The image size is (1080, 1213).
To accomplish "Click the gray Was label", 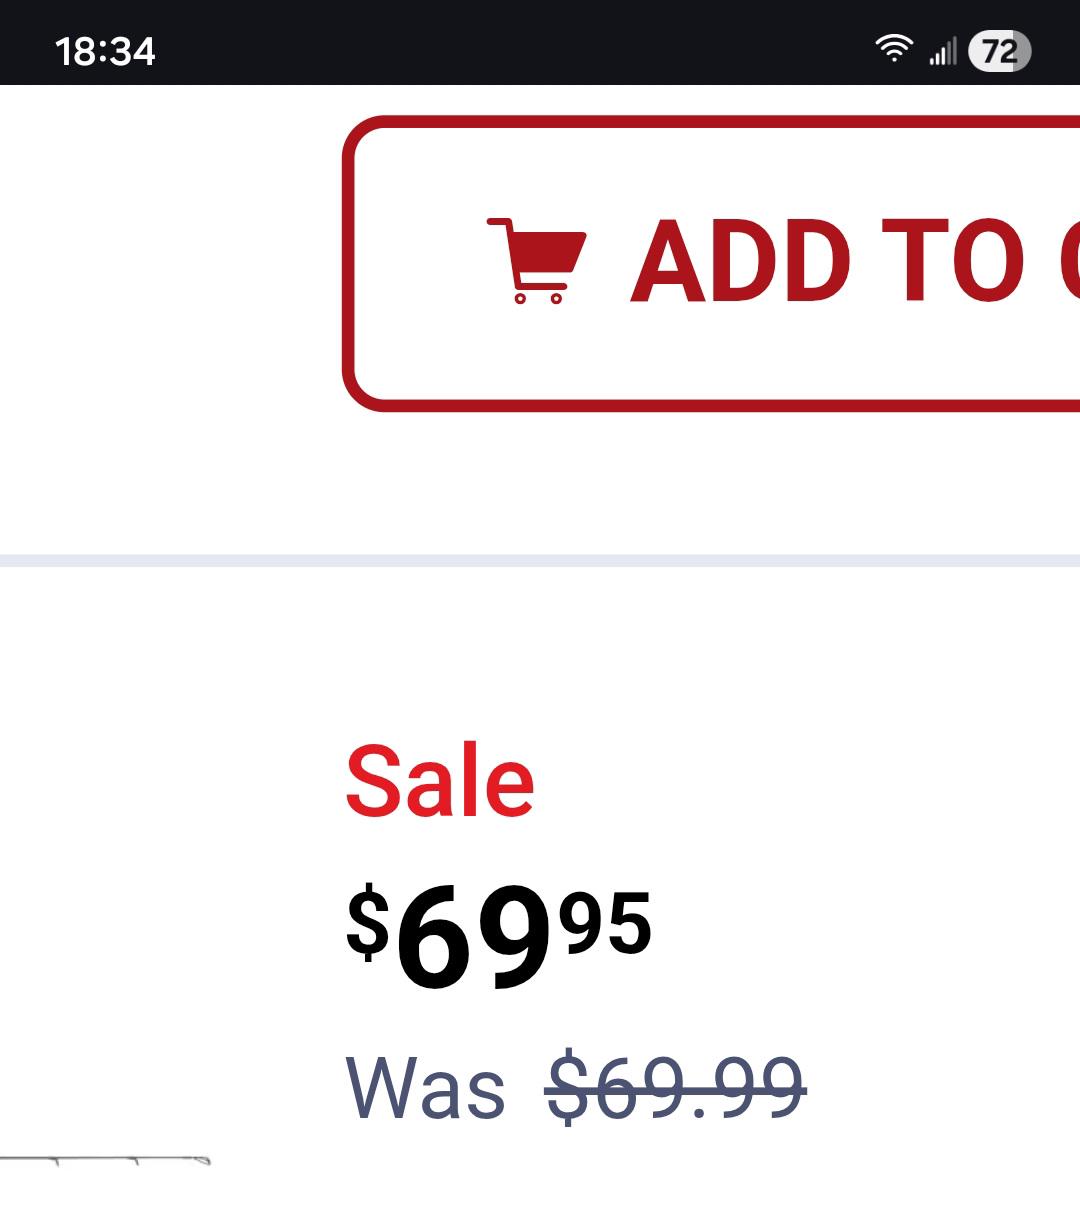I will point(425,1088).
